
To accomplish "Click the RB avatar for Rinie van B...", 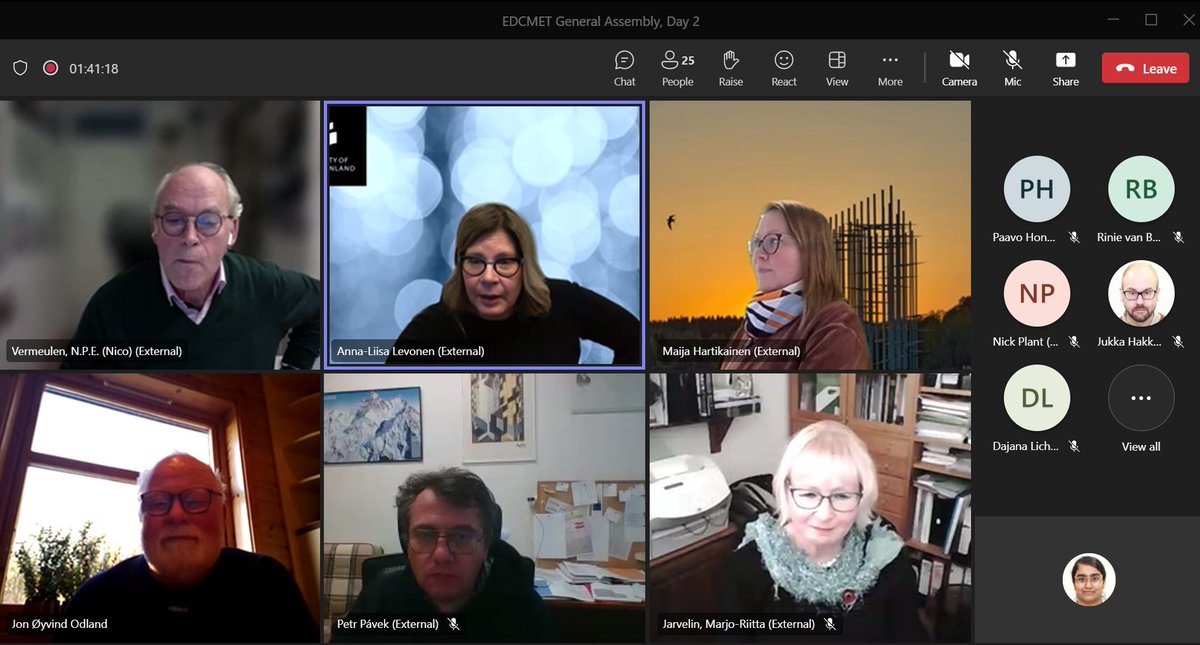I will tap(1141, 189).
